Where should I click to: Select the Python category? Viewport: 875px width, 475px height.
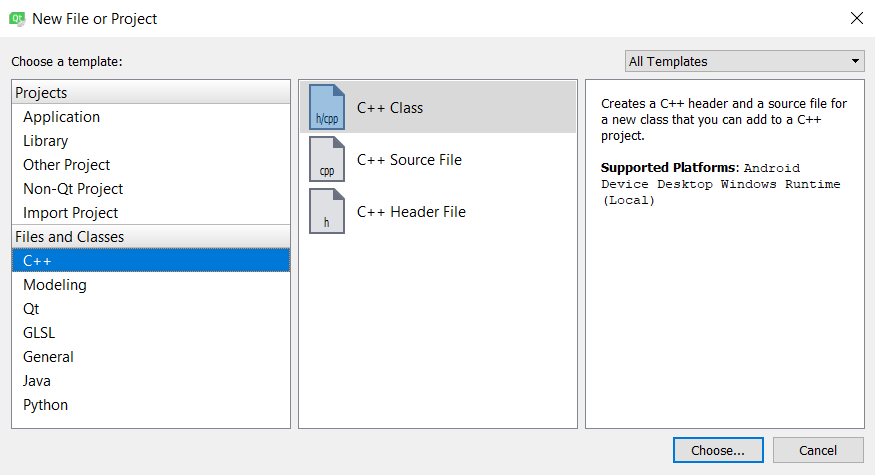coord(46,405)
